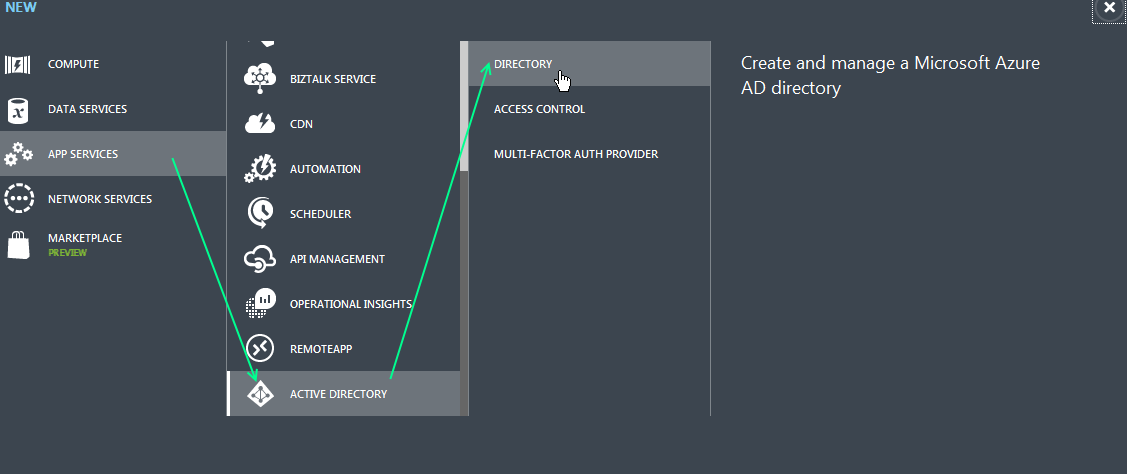Click the API Management cloud icon

coord(259,259)
